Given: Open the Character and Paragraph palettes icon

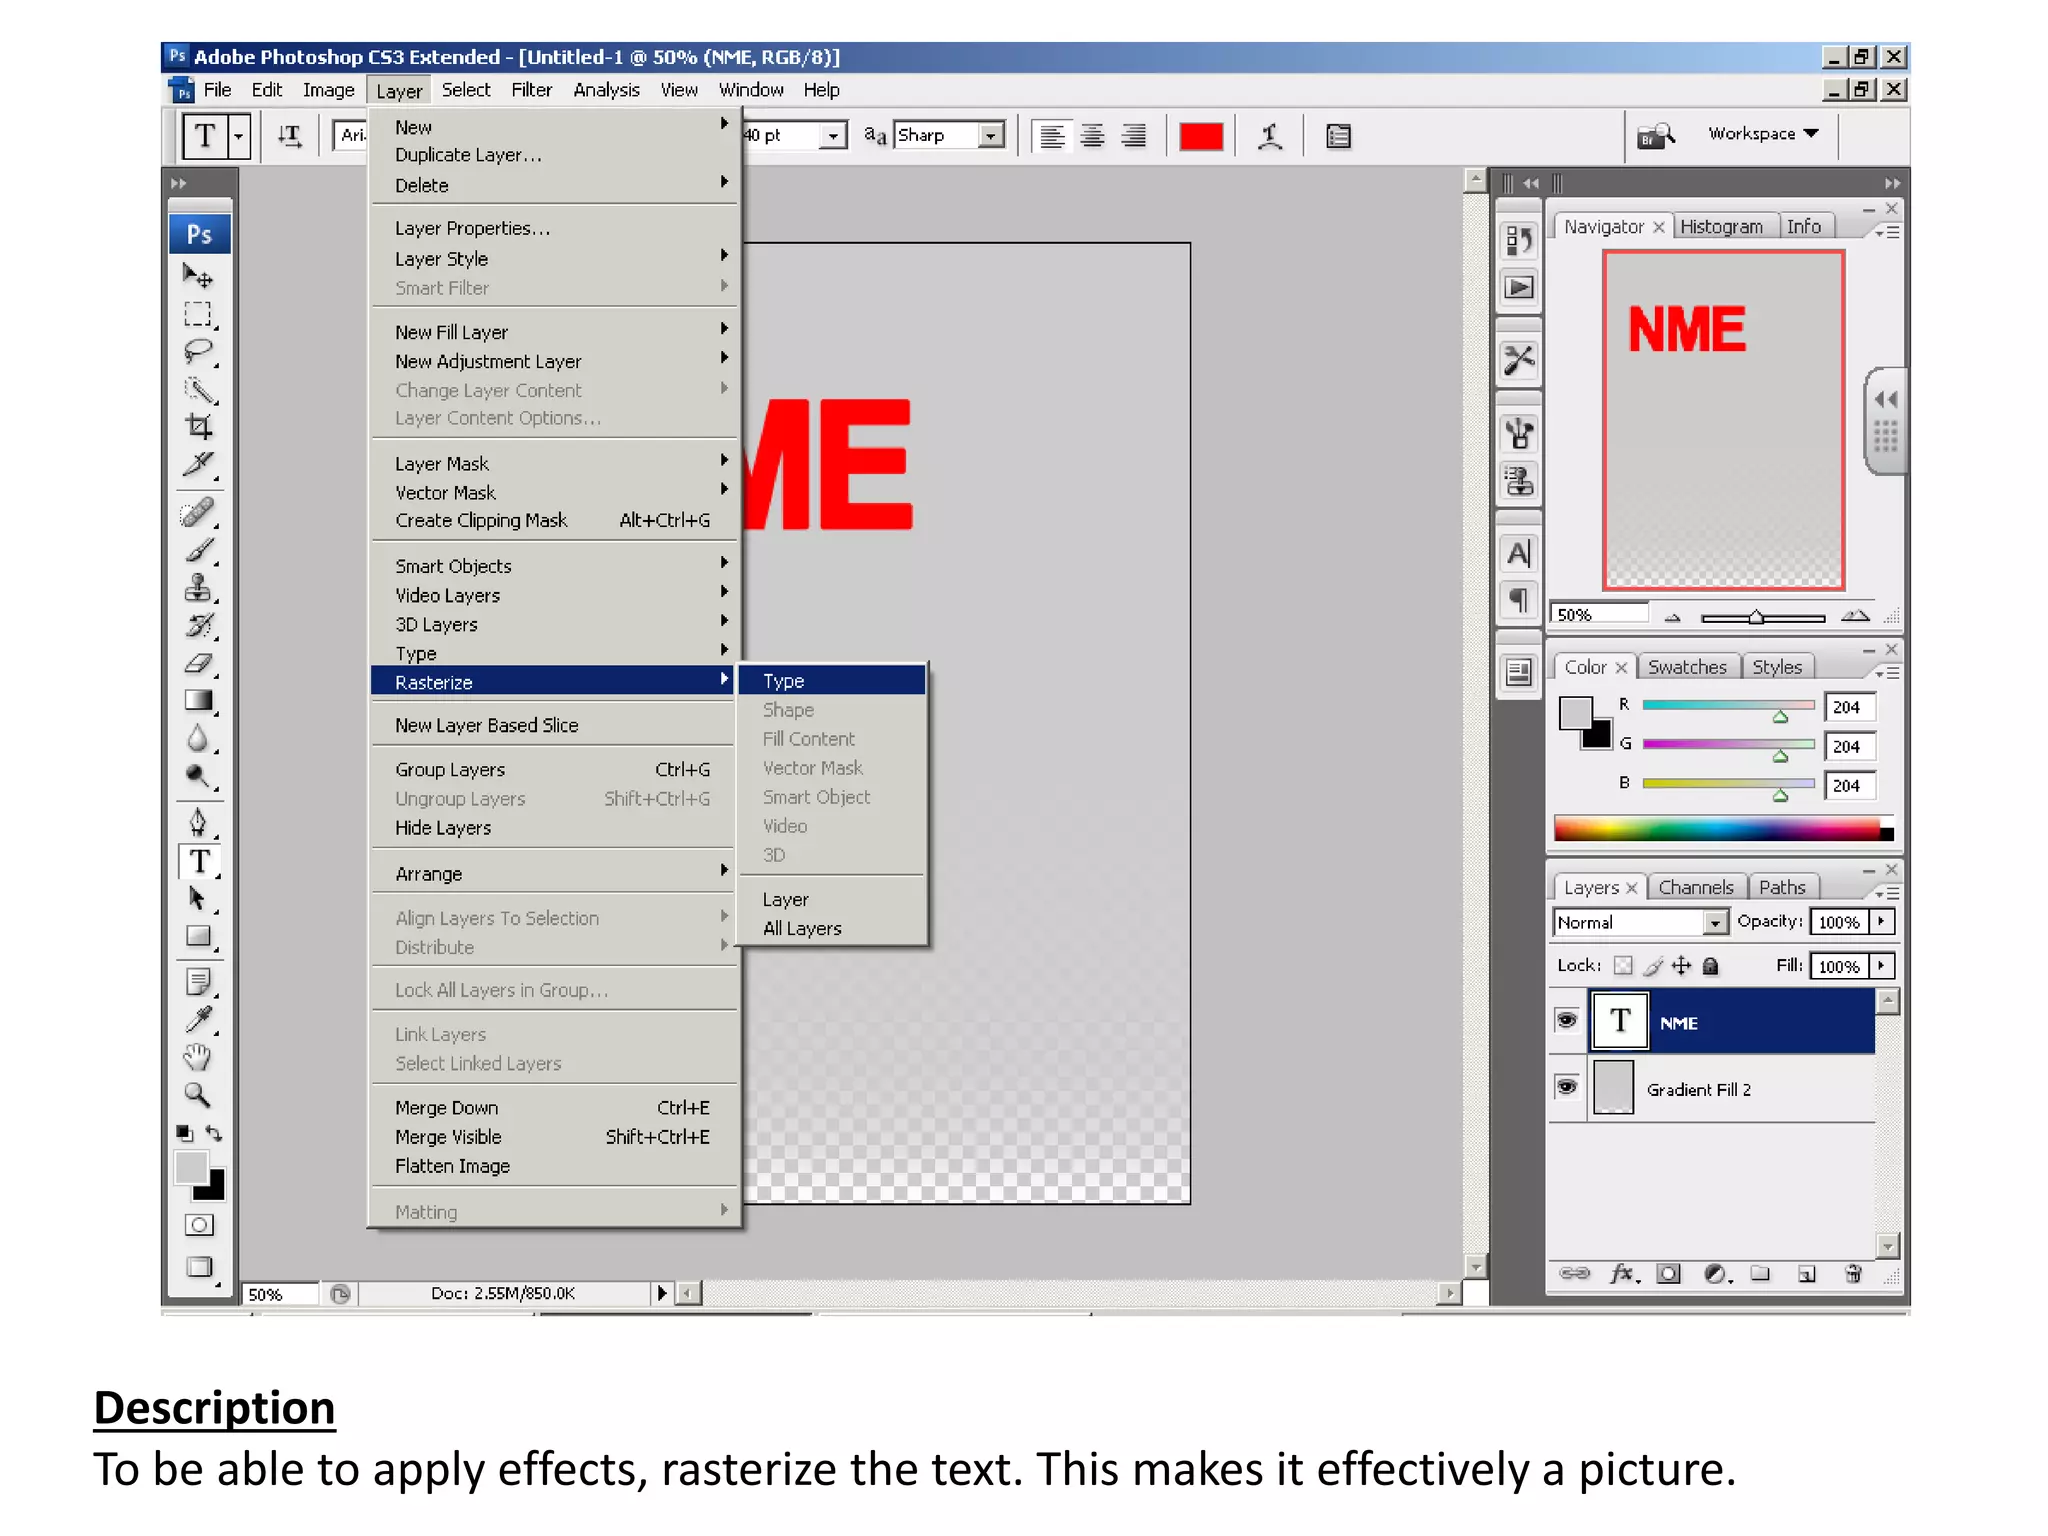Looking at the screenshot, I should [x=1338, y=136].
